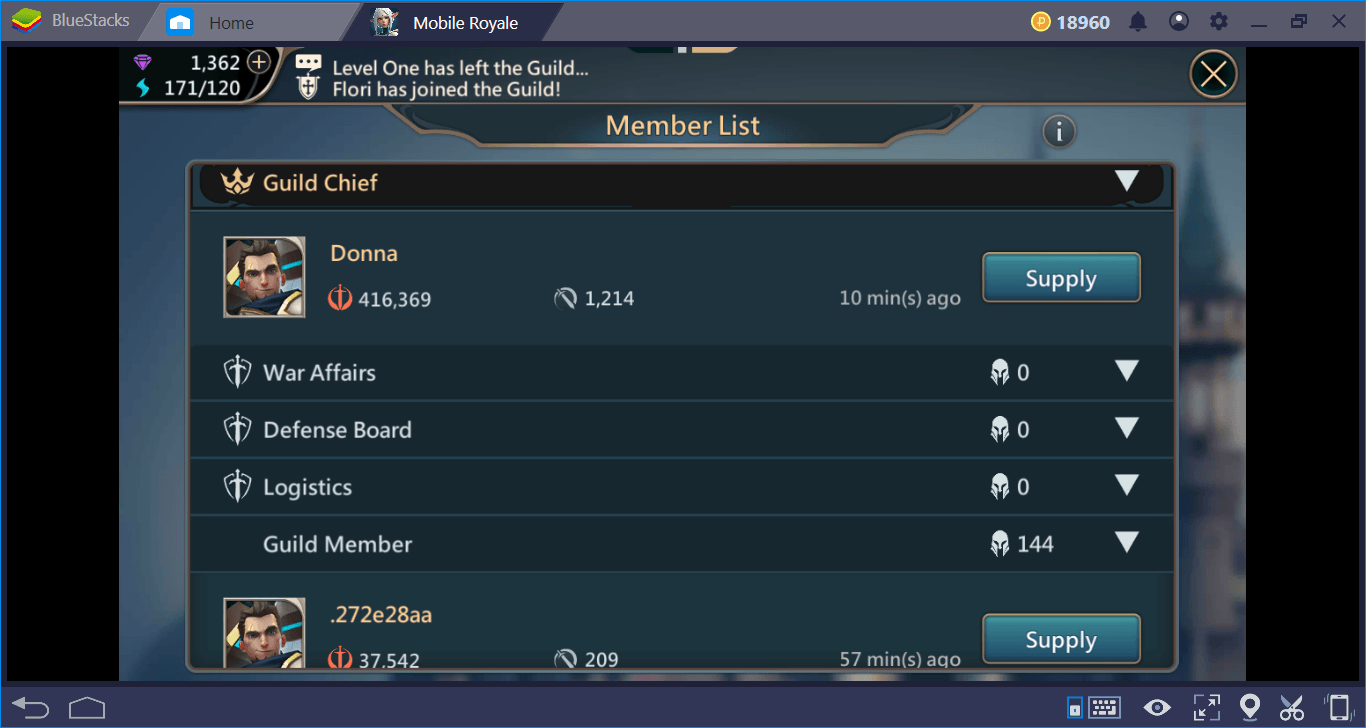
Task: Add gems with the plus icon
Action: [258, 62]
